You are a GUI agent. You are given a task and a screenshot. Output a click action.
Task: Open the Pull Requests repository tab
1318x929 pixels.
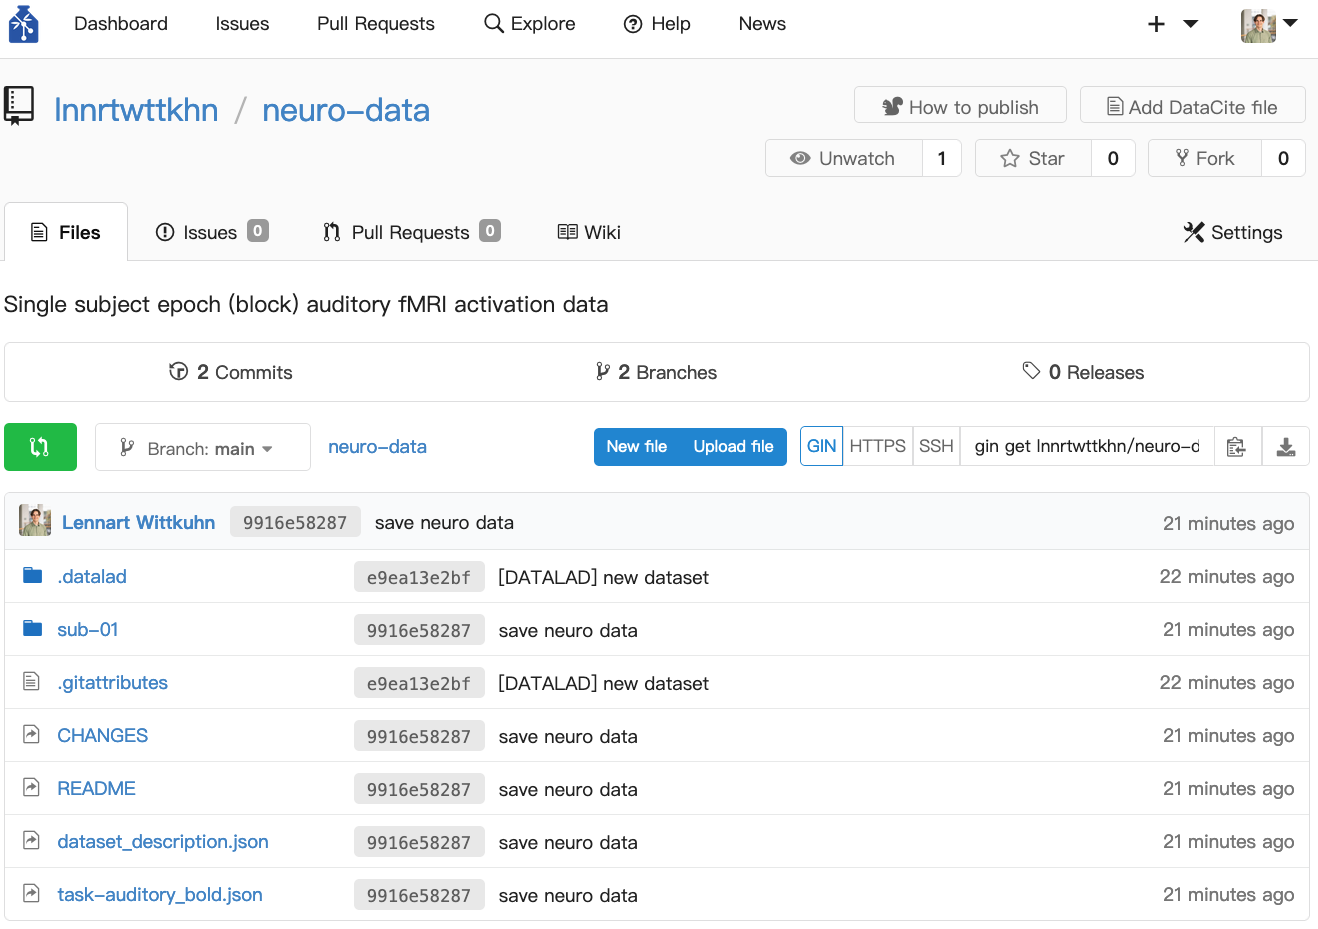[411, 233]
